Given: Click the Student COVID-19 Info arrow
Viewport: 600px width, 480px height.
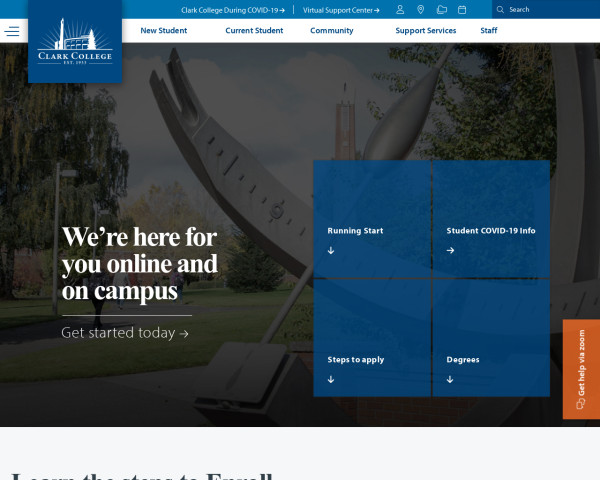Looking at the screenshot, I should click(x=450, y=250).
